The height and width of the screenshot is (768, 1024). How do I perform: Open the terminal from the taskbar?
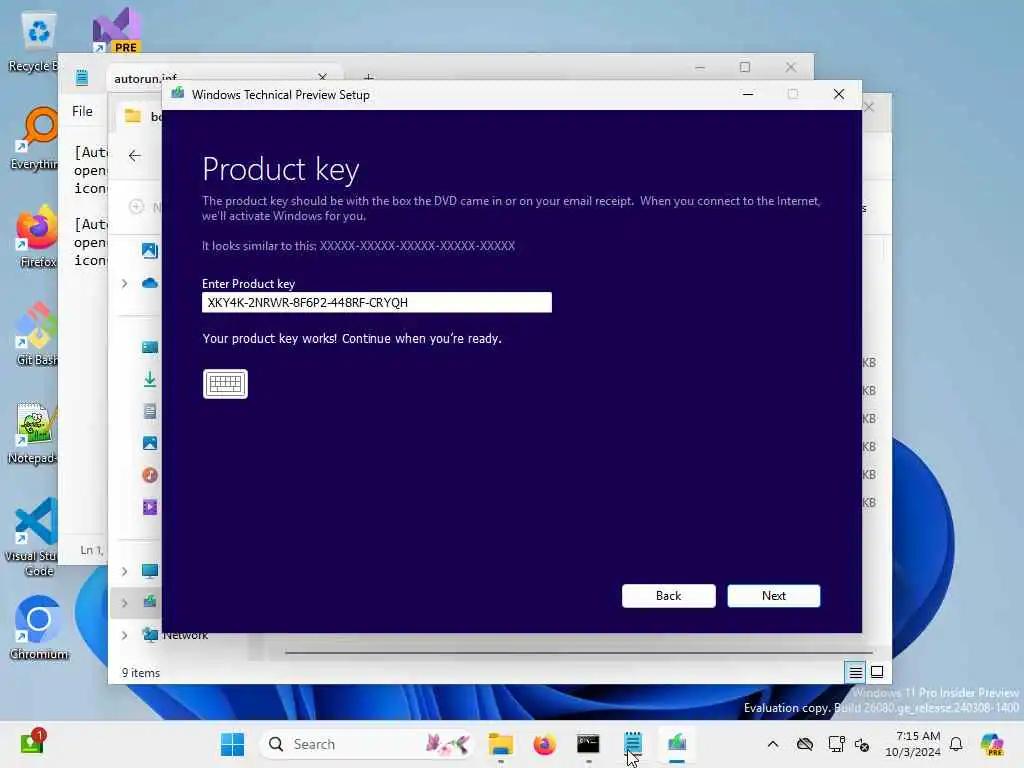[x=588, y=744]
